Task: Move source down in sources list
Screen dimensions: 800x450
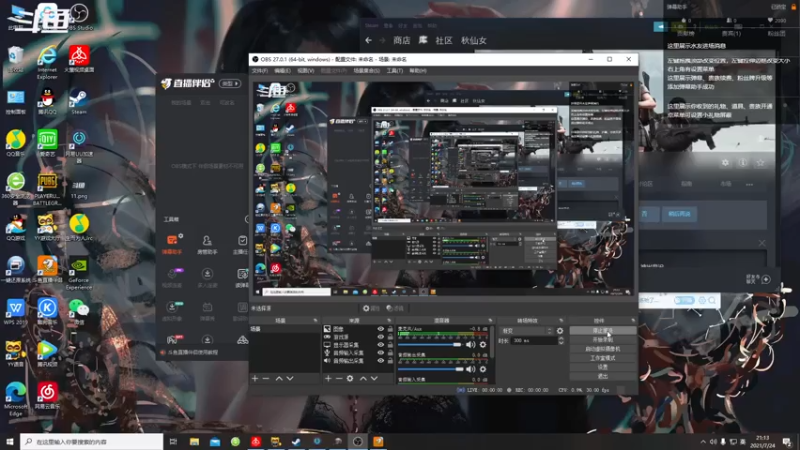Action: coord(374,379)
